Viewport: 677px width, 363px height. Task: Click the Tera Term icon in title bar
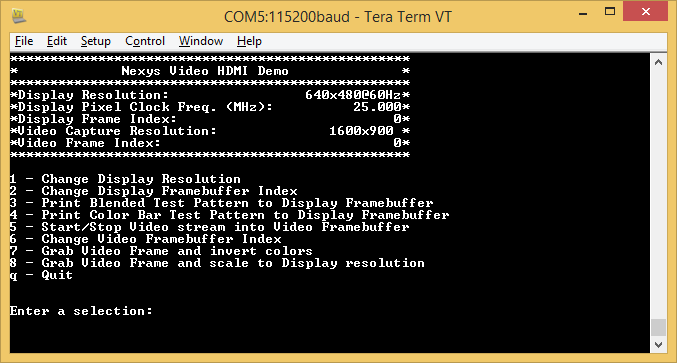[19, 16]
